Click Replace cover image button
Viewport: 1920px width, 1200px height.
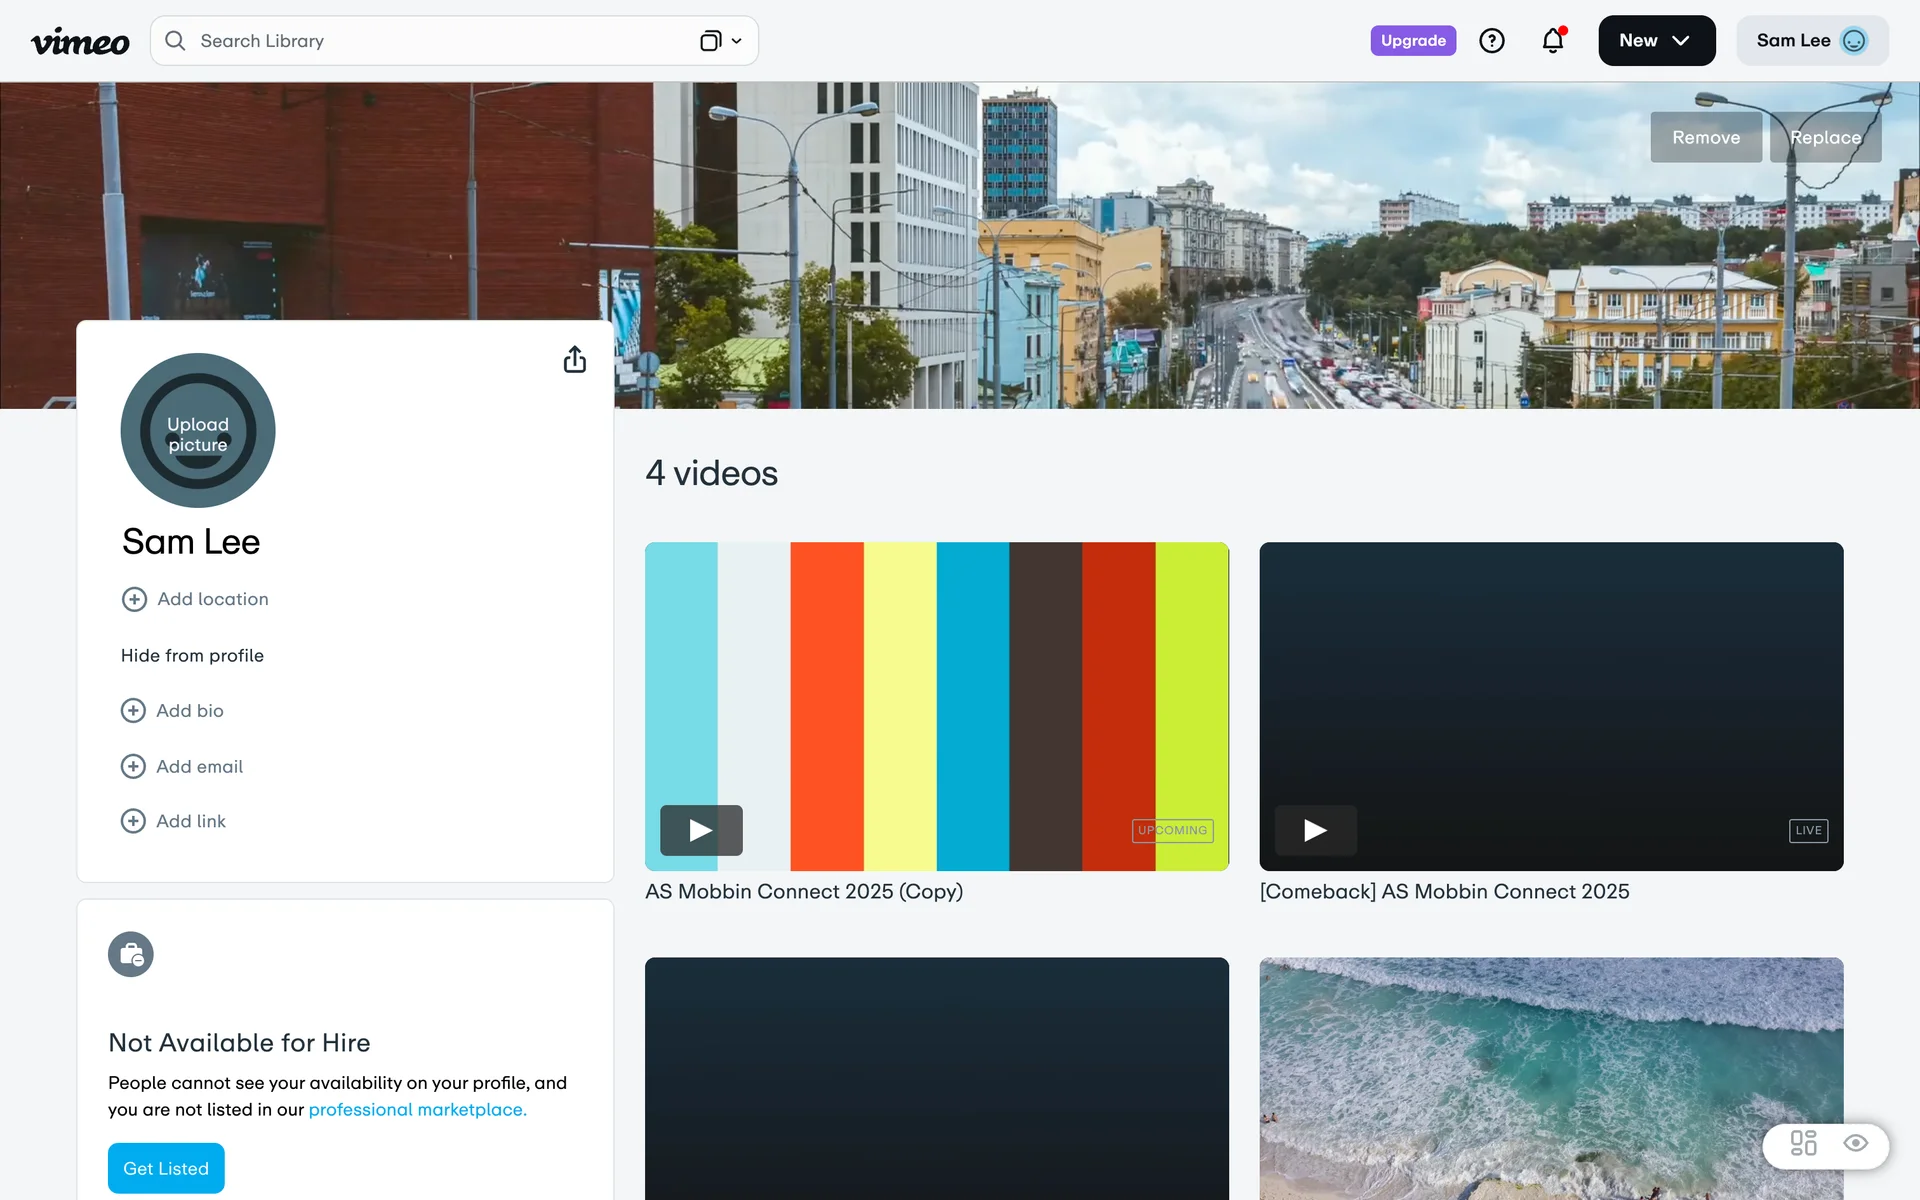[x=1825, y=138]
